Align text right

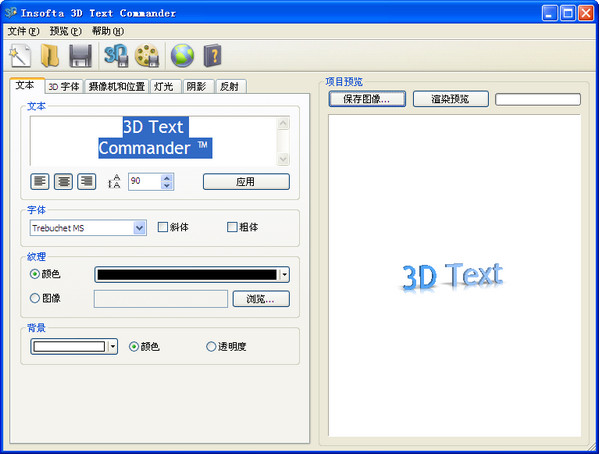point(87,181)
